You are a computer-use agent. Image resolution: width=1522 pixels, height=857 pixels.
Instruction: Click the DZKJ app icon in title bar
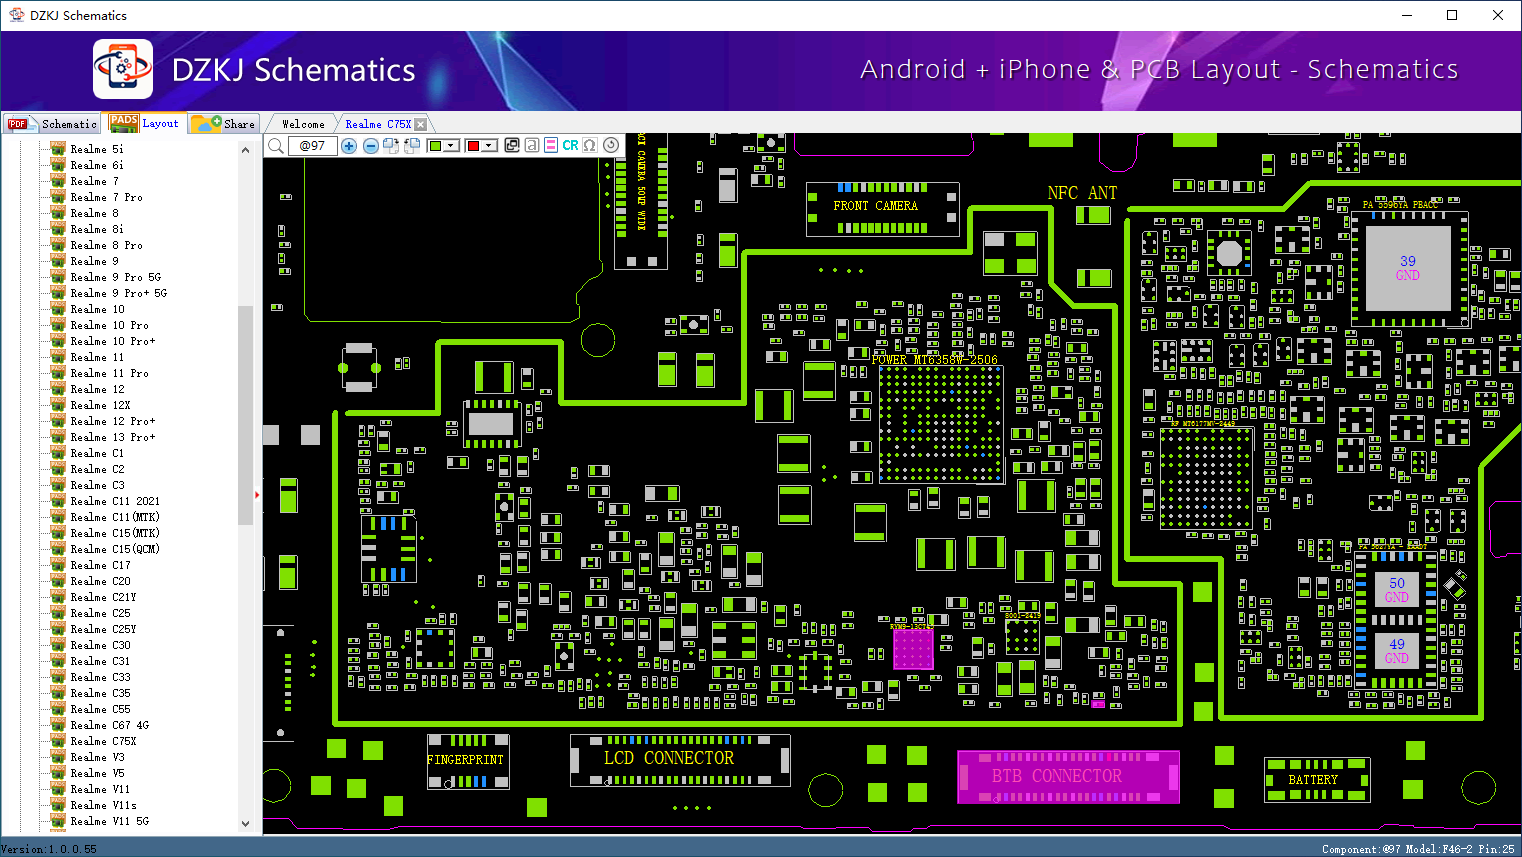click(x=16, y=15)
